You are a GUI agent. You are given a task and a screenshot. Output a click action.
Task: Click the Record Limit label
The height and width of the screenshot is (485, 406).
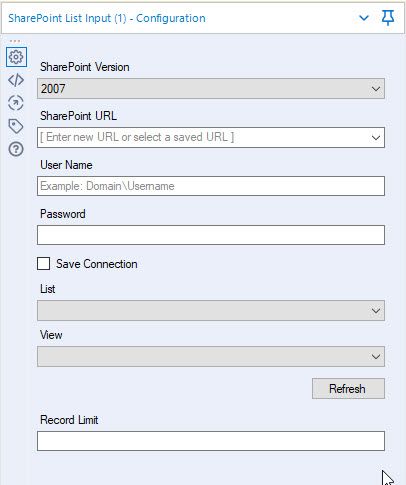tap(69, 420)
